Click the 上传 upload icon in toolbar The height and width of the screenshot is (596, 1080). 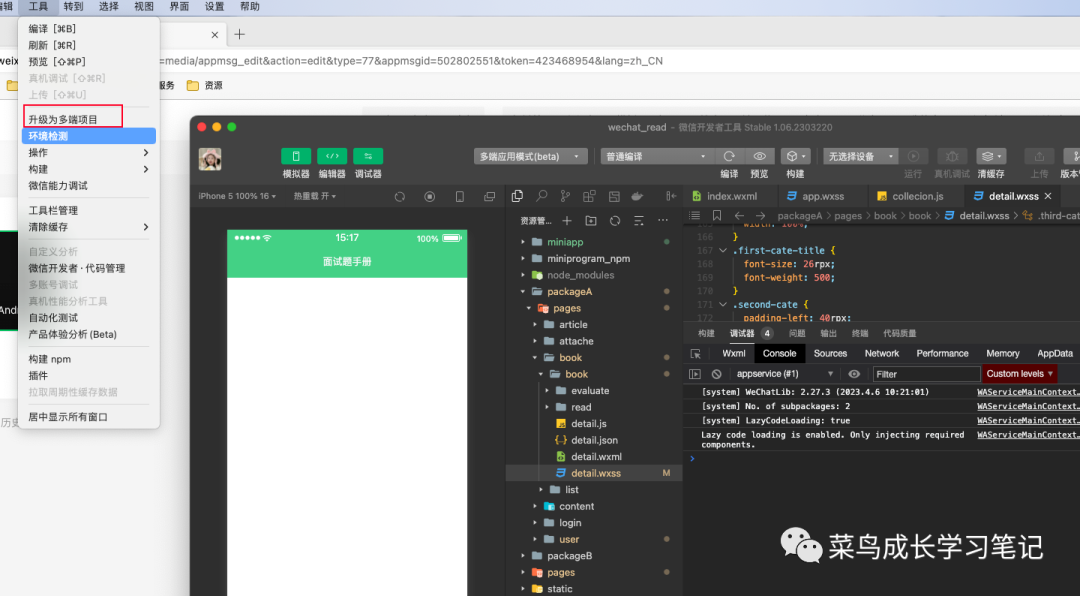pyautogui.click(x=1039, y=156)
